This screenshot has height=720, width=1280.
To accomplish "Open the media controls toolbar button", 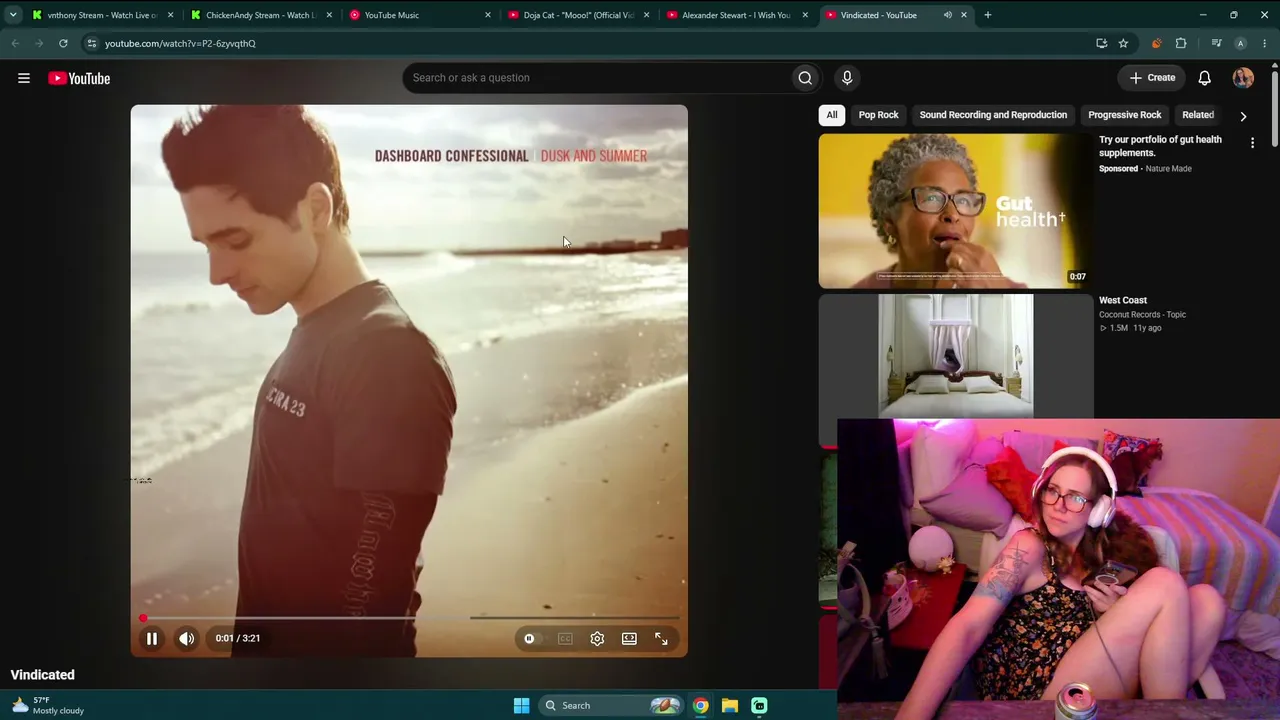I will (1216, 43).
